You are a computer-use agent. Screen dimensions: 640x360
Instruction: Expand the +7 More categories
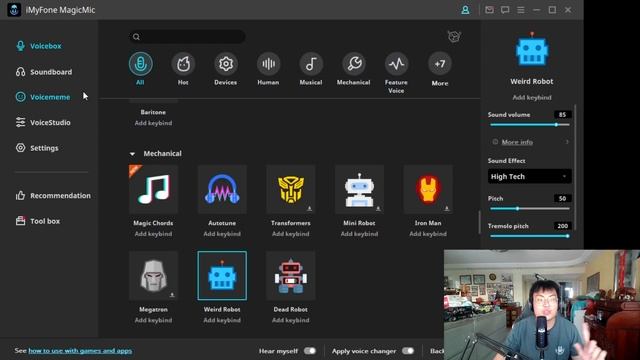[440, 64]
